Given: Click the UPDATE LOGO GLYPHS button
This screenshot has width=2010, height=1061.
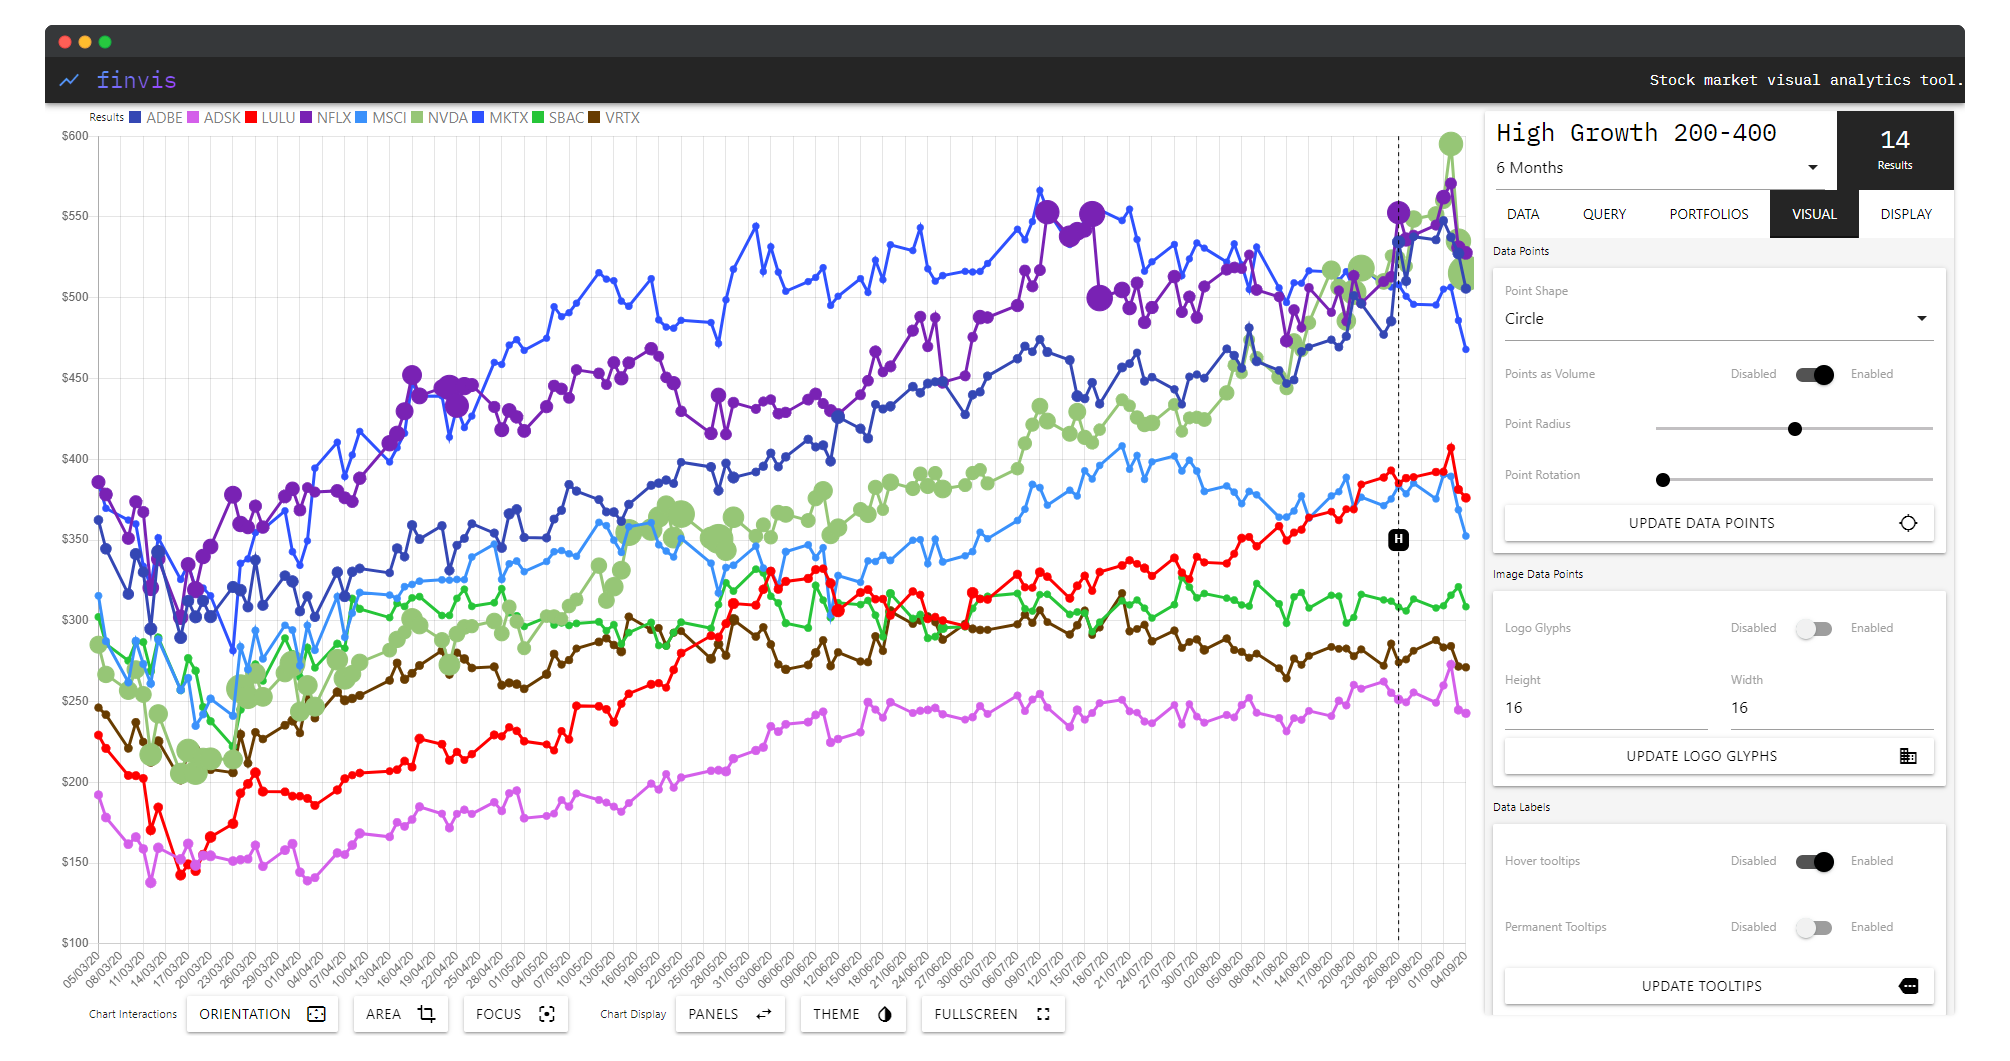Looking at the screenshot, I should (x=1718, y=756).
